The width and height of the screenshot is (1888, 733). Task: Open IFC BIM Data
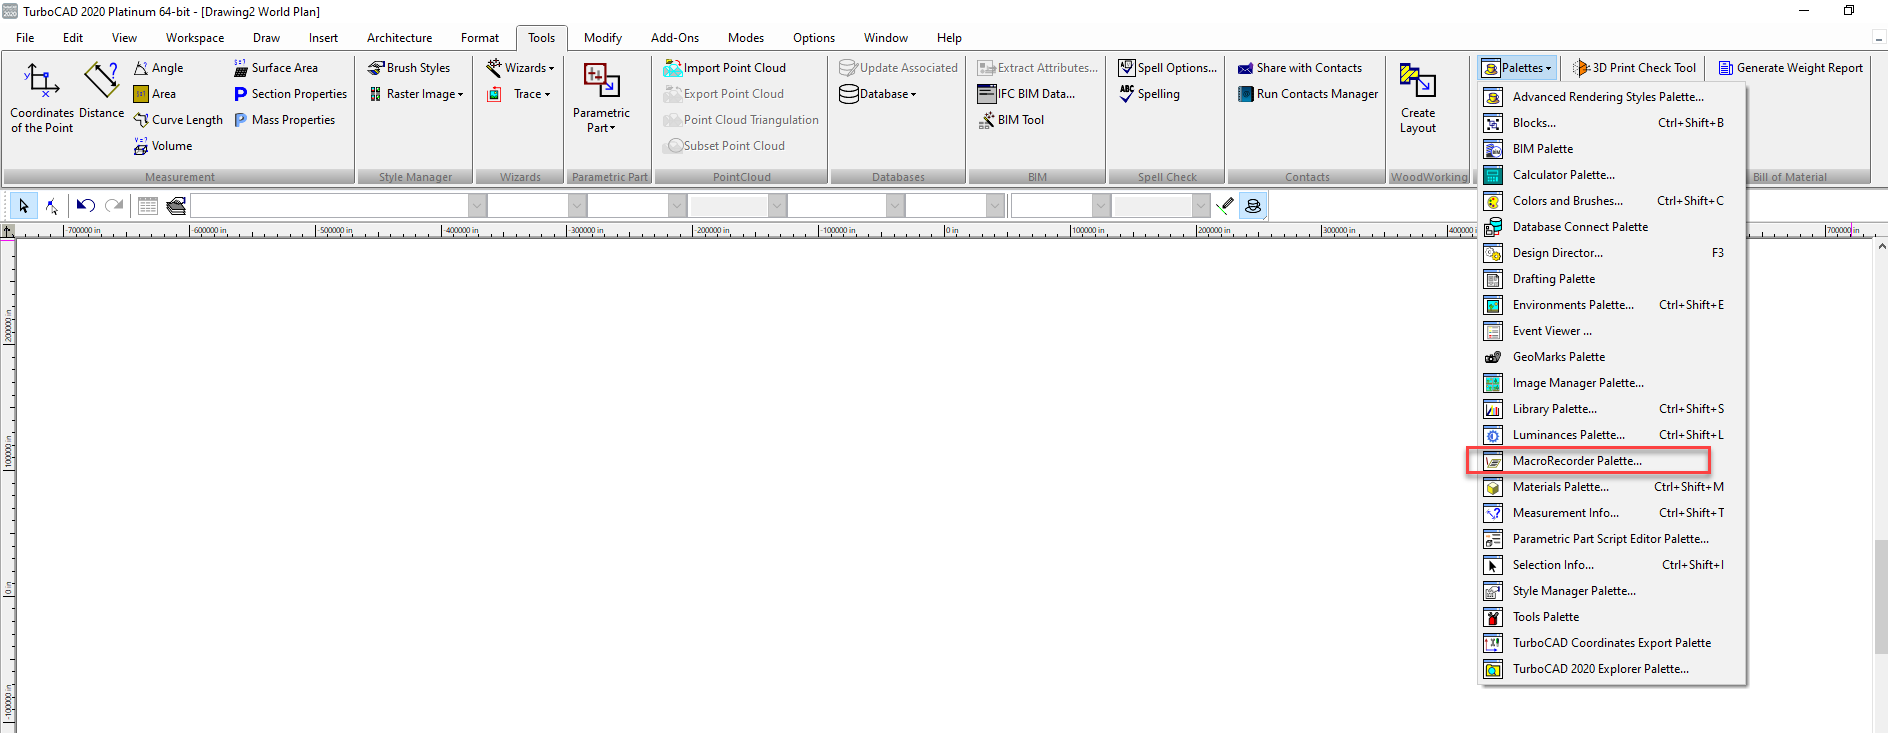pos(1027,94)
